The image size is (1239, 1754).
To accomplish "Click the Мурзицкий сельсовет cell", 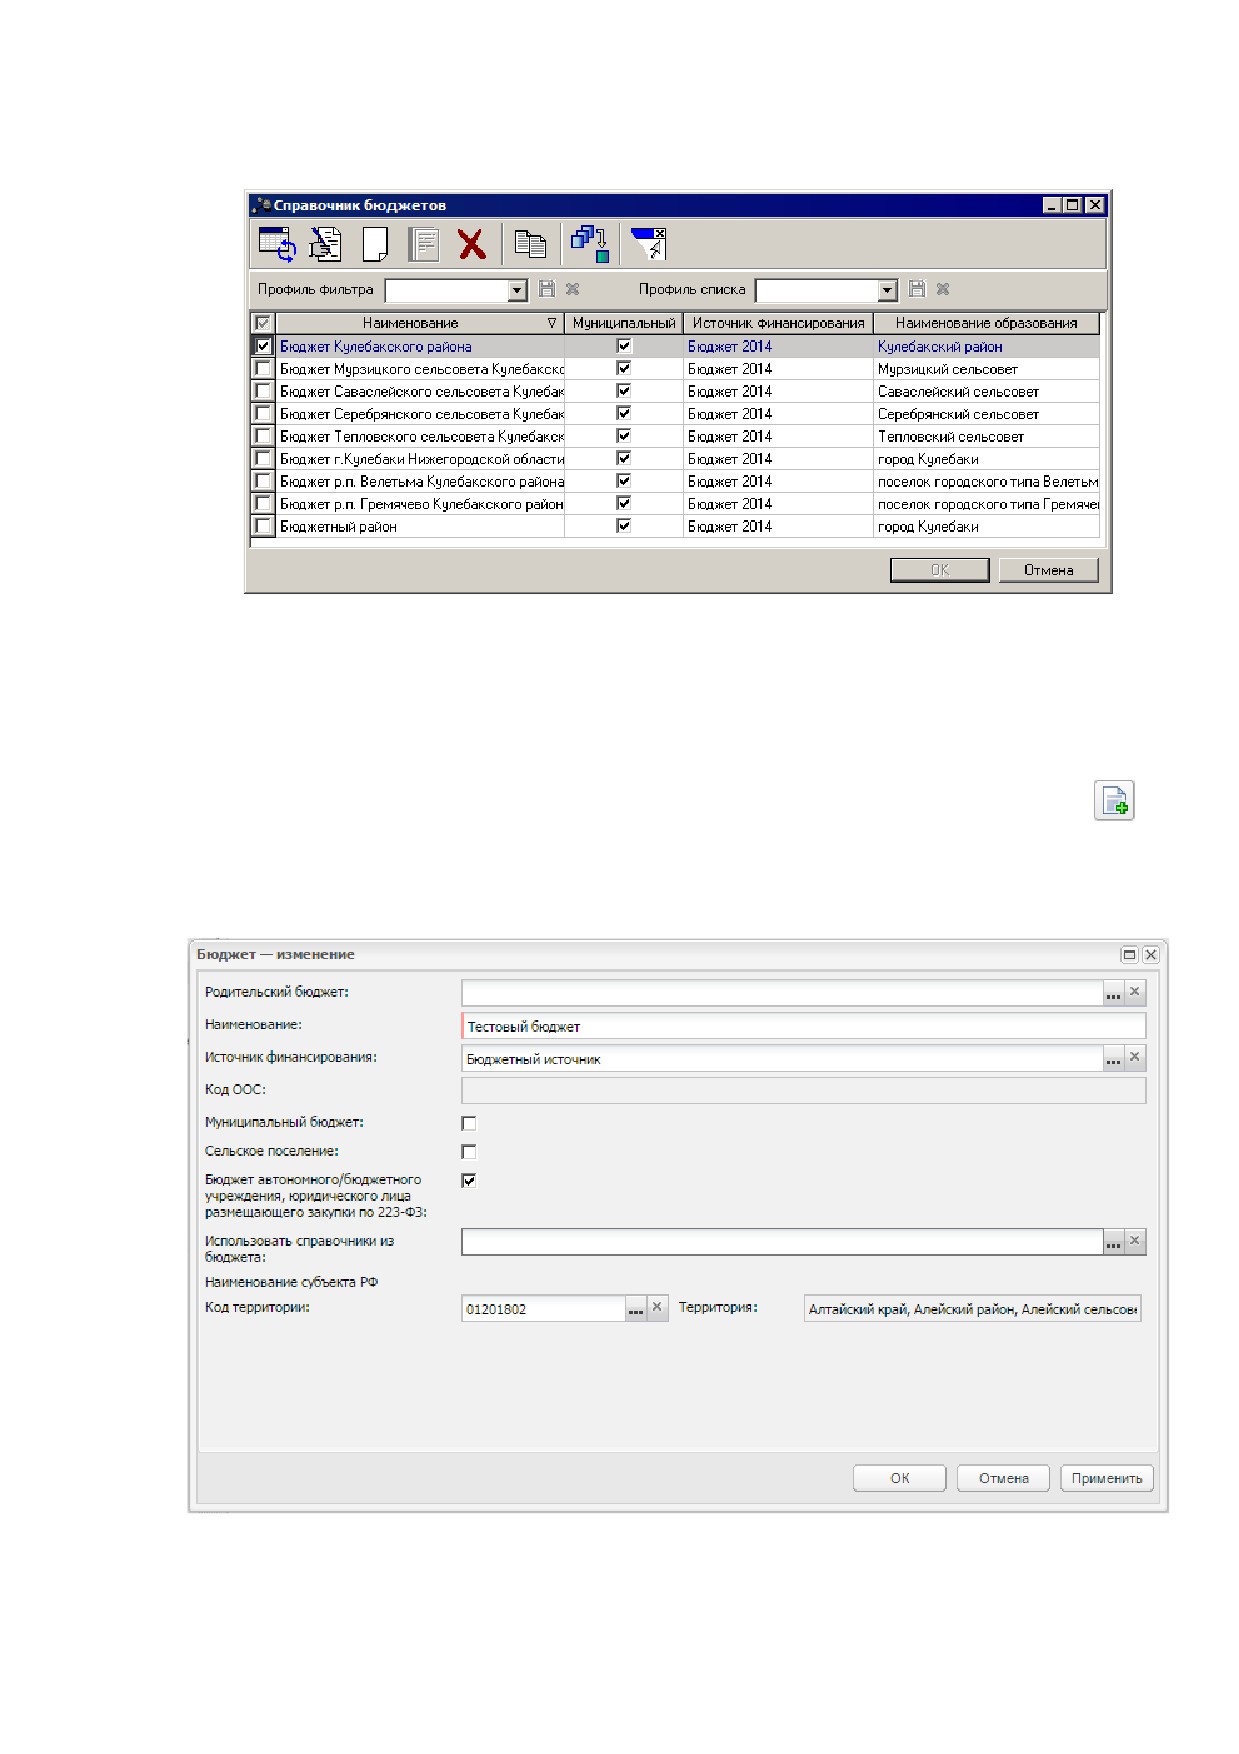I will (x=986, y=369).
